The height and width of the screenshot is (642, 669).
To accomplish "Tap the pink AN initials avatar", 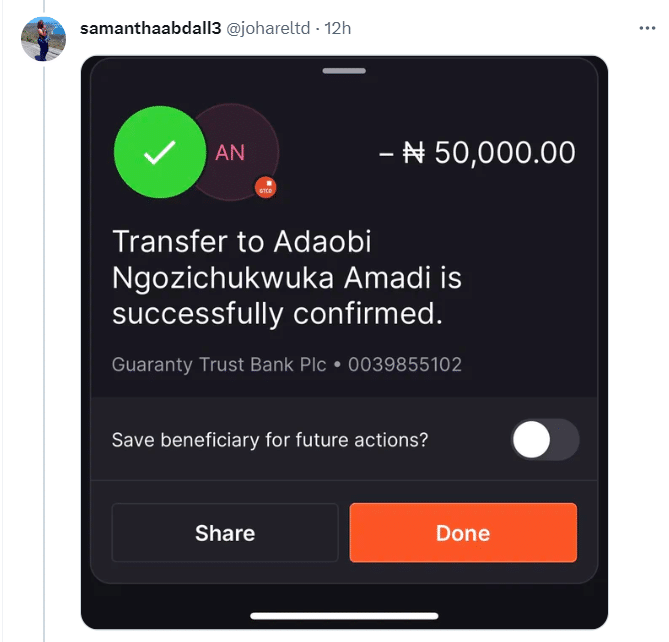I will (231, 153).
